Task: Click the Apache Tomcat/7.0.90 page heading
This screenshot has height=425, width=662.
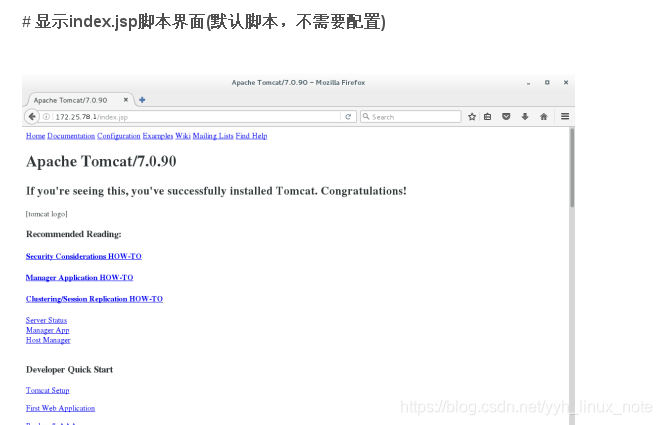Action: pos(101,162)
